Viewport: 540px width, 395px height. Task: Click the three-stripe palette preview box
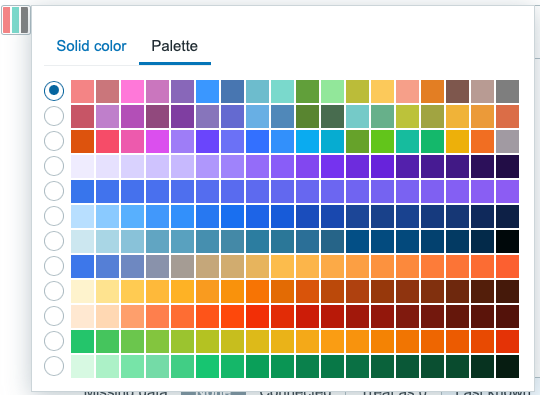click(16, 20)
